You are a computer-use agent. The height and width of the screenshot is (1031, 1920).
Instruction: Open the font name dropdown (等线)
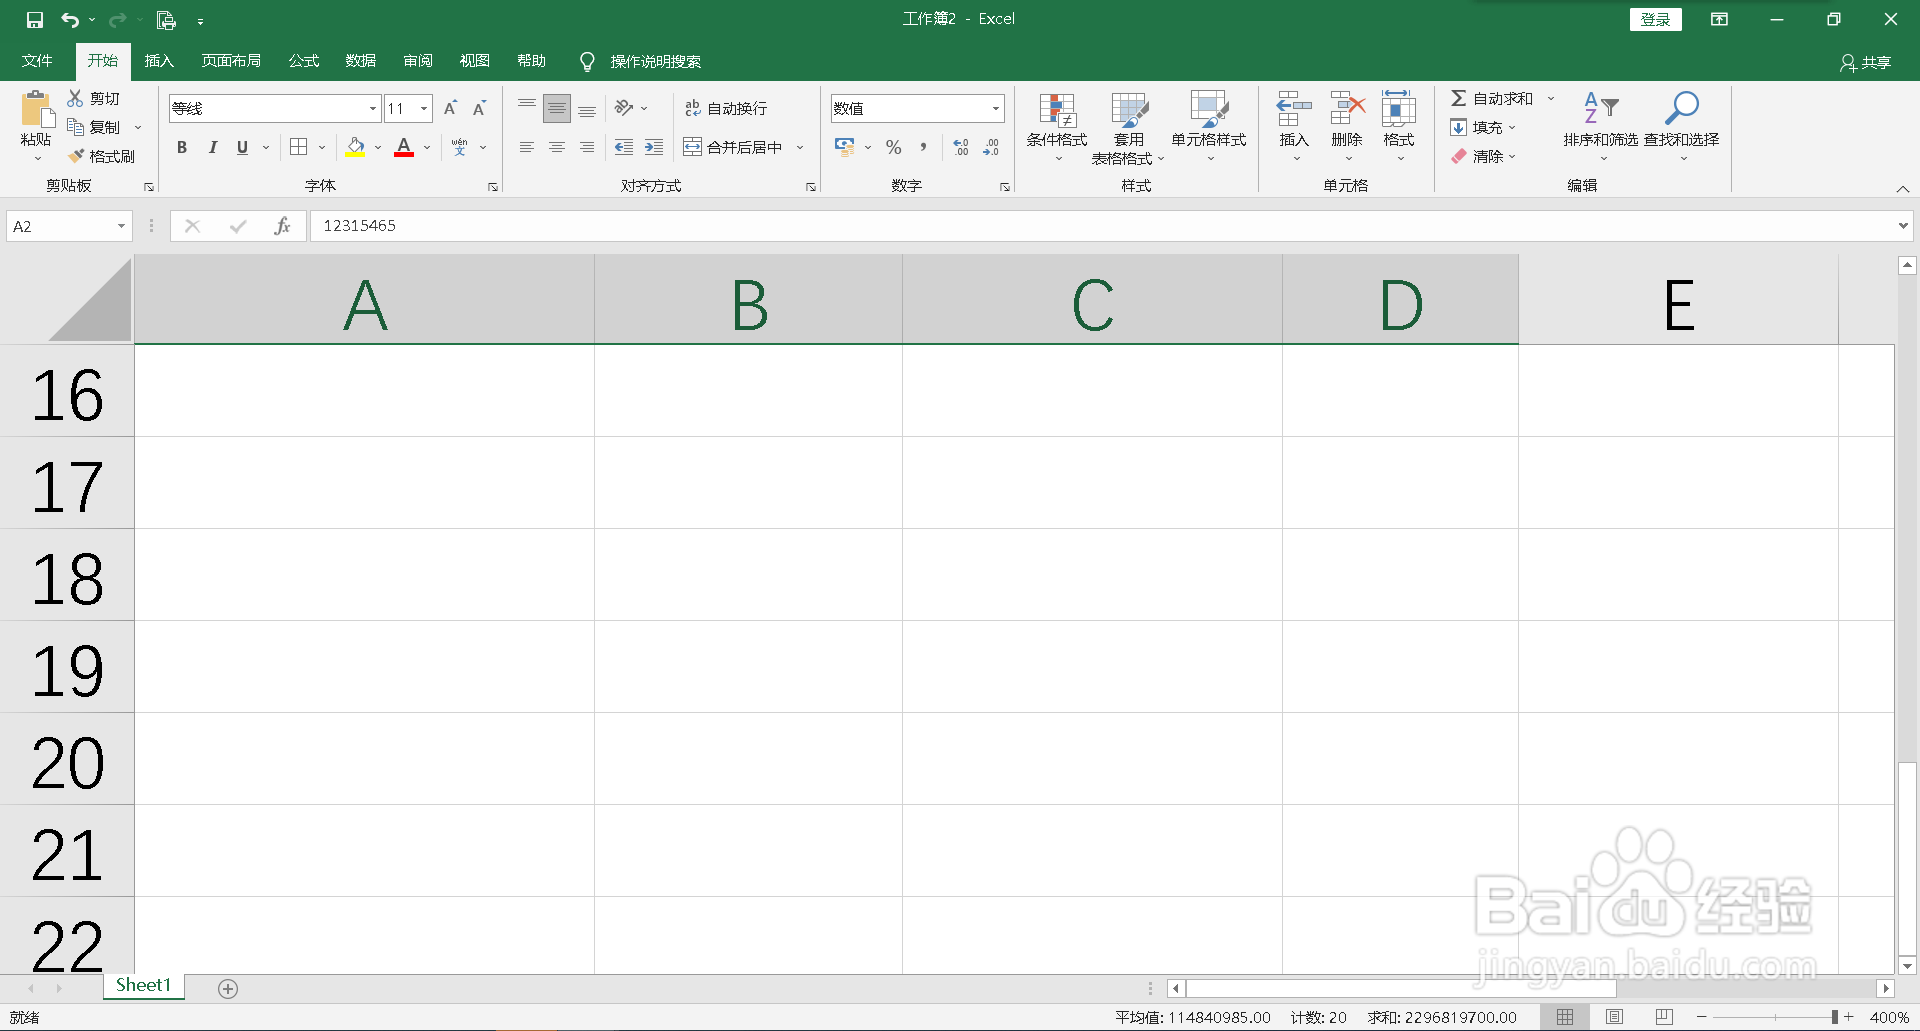tap(373, 108)
